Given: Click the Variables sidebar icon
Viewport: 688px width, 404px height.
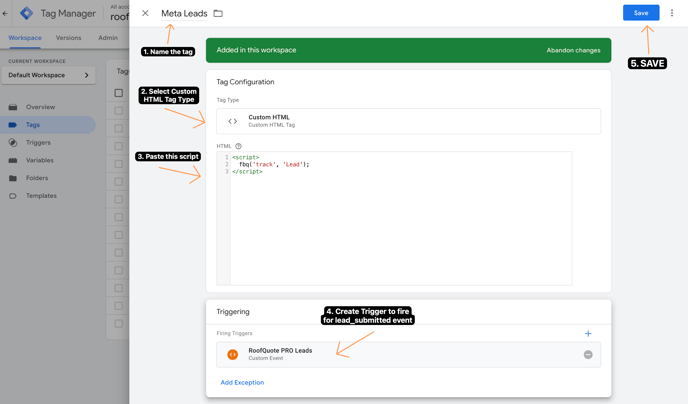Looking at the screenshot, I should pos(13,160).
